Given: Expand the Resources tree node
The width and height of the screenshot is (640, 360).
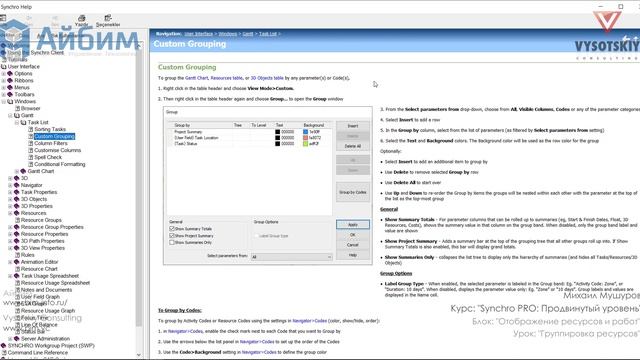Looking at the screenshot, I should tap(10, 213).
